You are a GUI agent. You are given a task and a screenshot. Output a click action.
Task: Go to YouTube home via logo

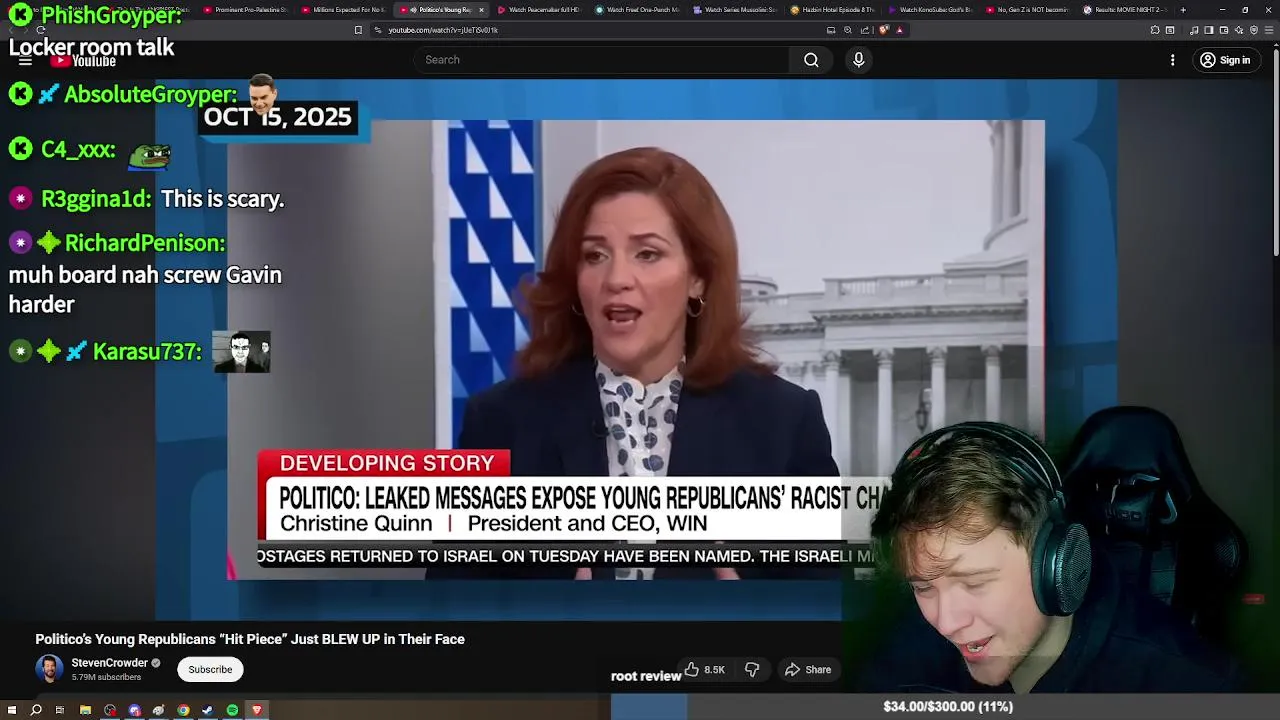click(x=84, y=61)
